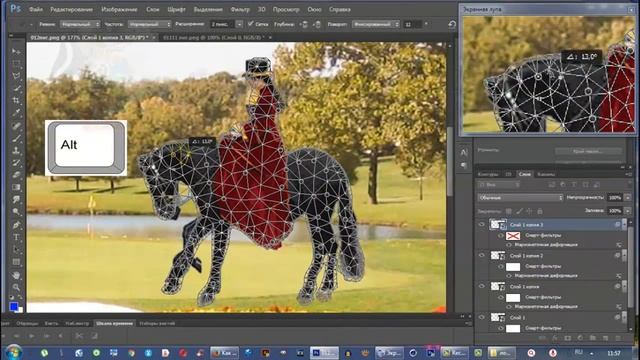
Task: Open the layer filter type dropdown
Action: [x=499, y=185]
